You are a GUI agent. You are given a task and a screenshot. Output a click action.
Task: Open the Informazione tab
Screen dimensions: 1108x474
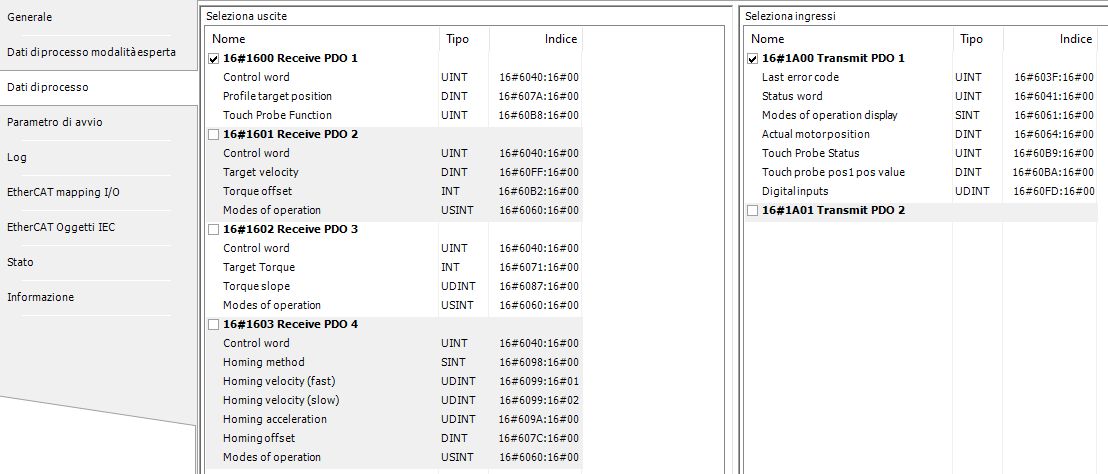(x=40, y=297)
